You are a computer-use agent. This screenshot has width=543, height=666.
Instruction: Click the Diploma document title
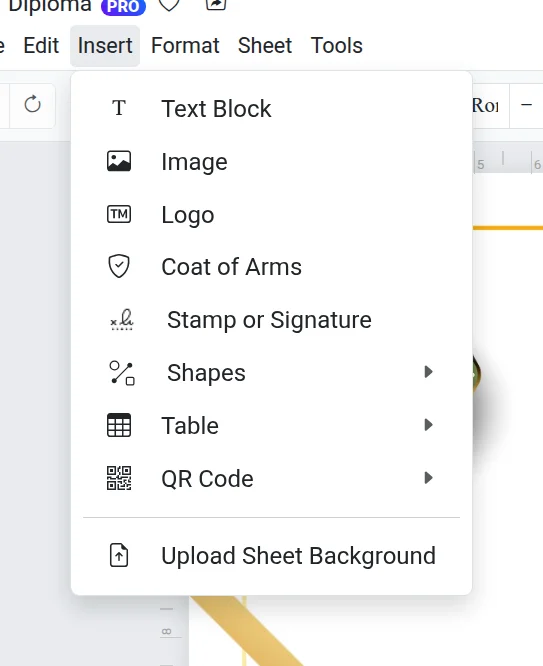(50, 6)
